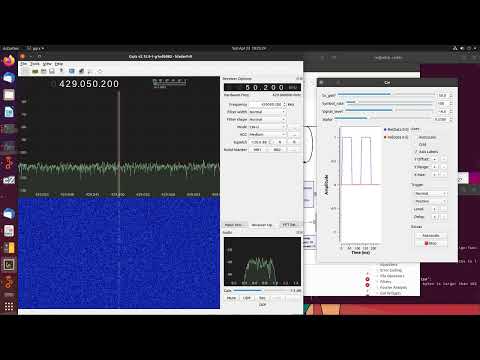Open Show Applications grid icon
The width and height of the screenshot is (480, 360).
click(9, 306)
